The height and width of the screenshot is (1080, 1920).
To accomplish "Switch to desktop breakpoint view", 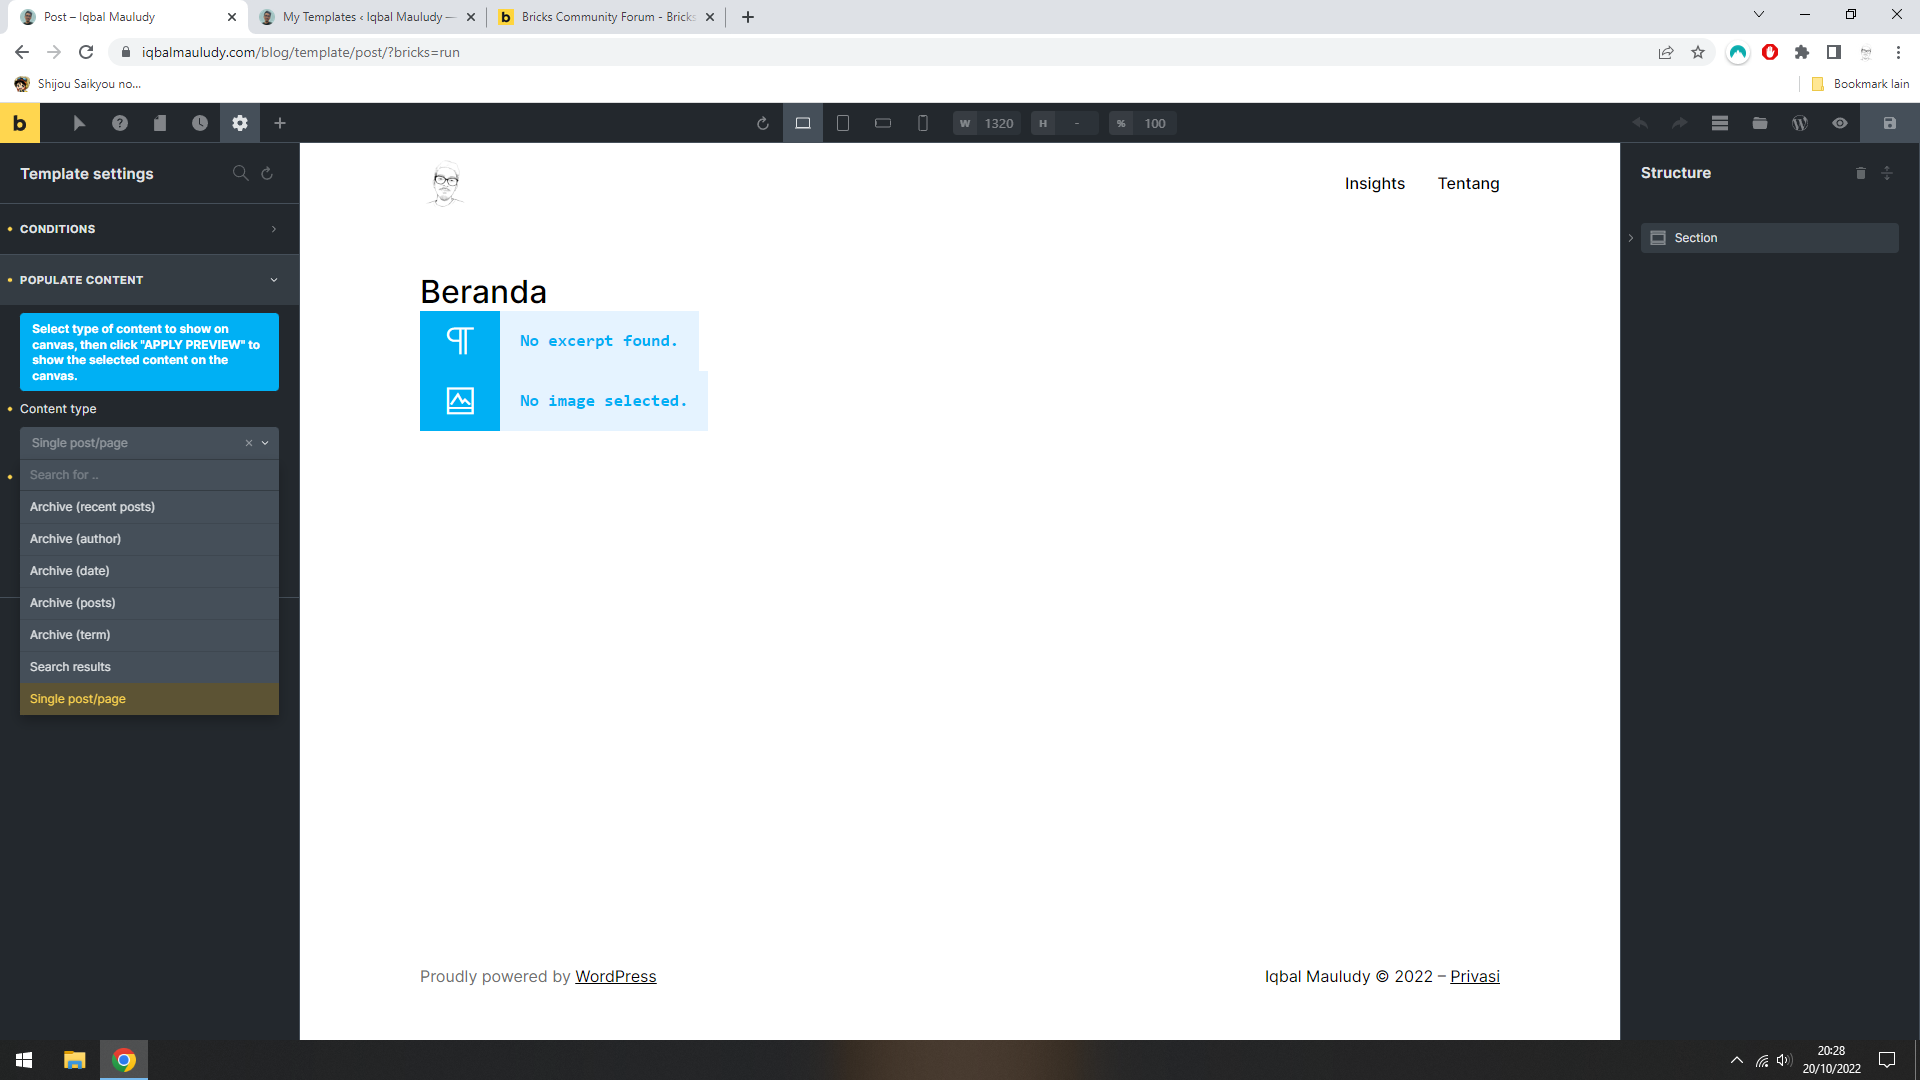I will [803, 123].
